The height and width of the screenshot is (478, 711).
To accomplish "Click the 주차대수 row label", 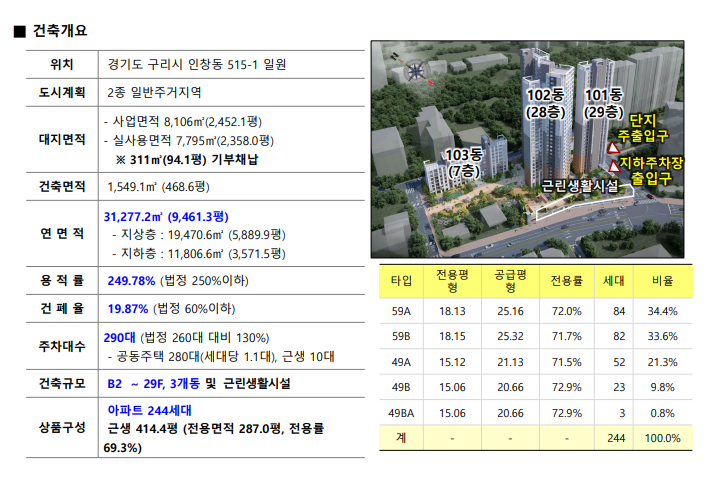I will (62, 346).
